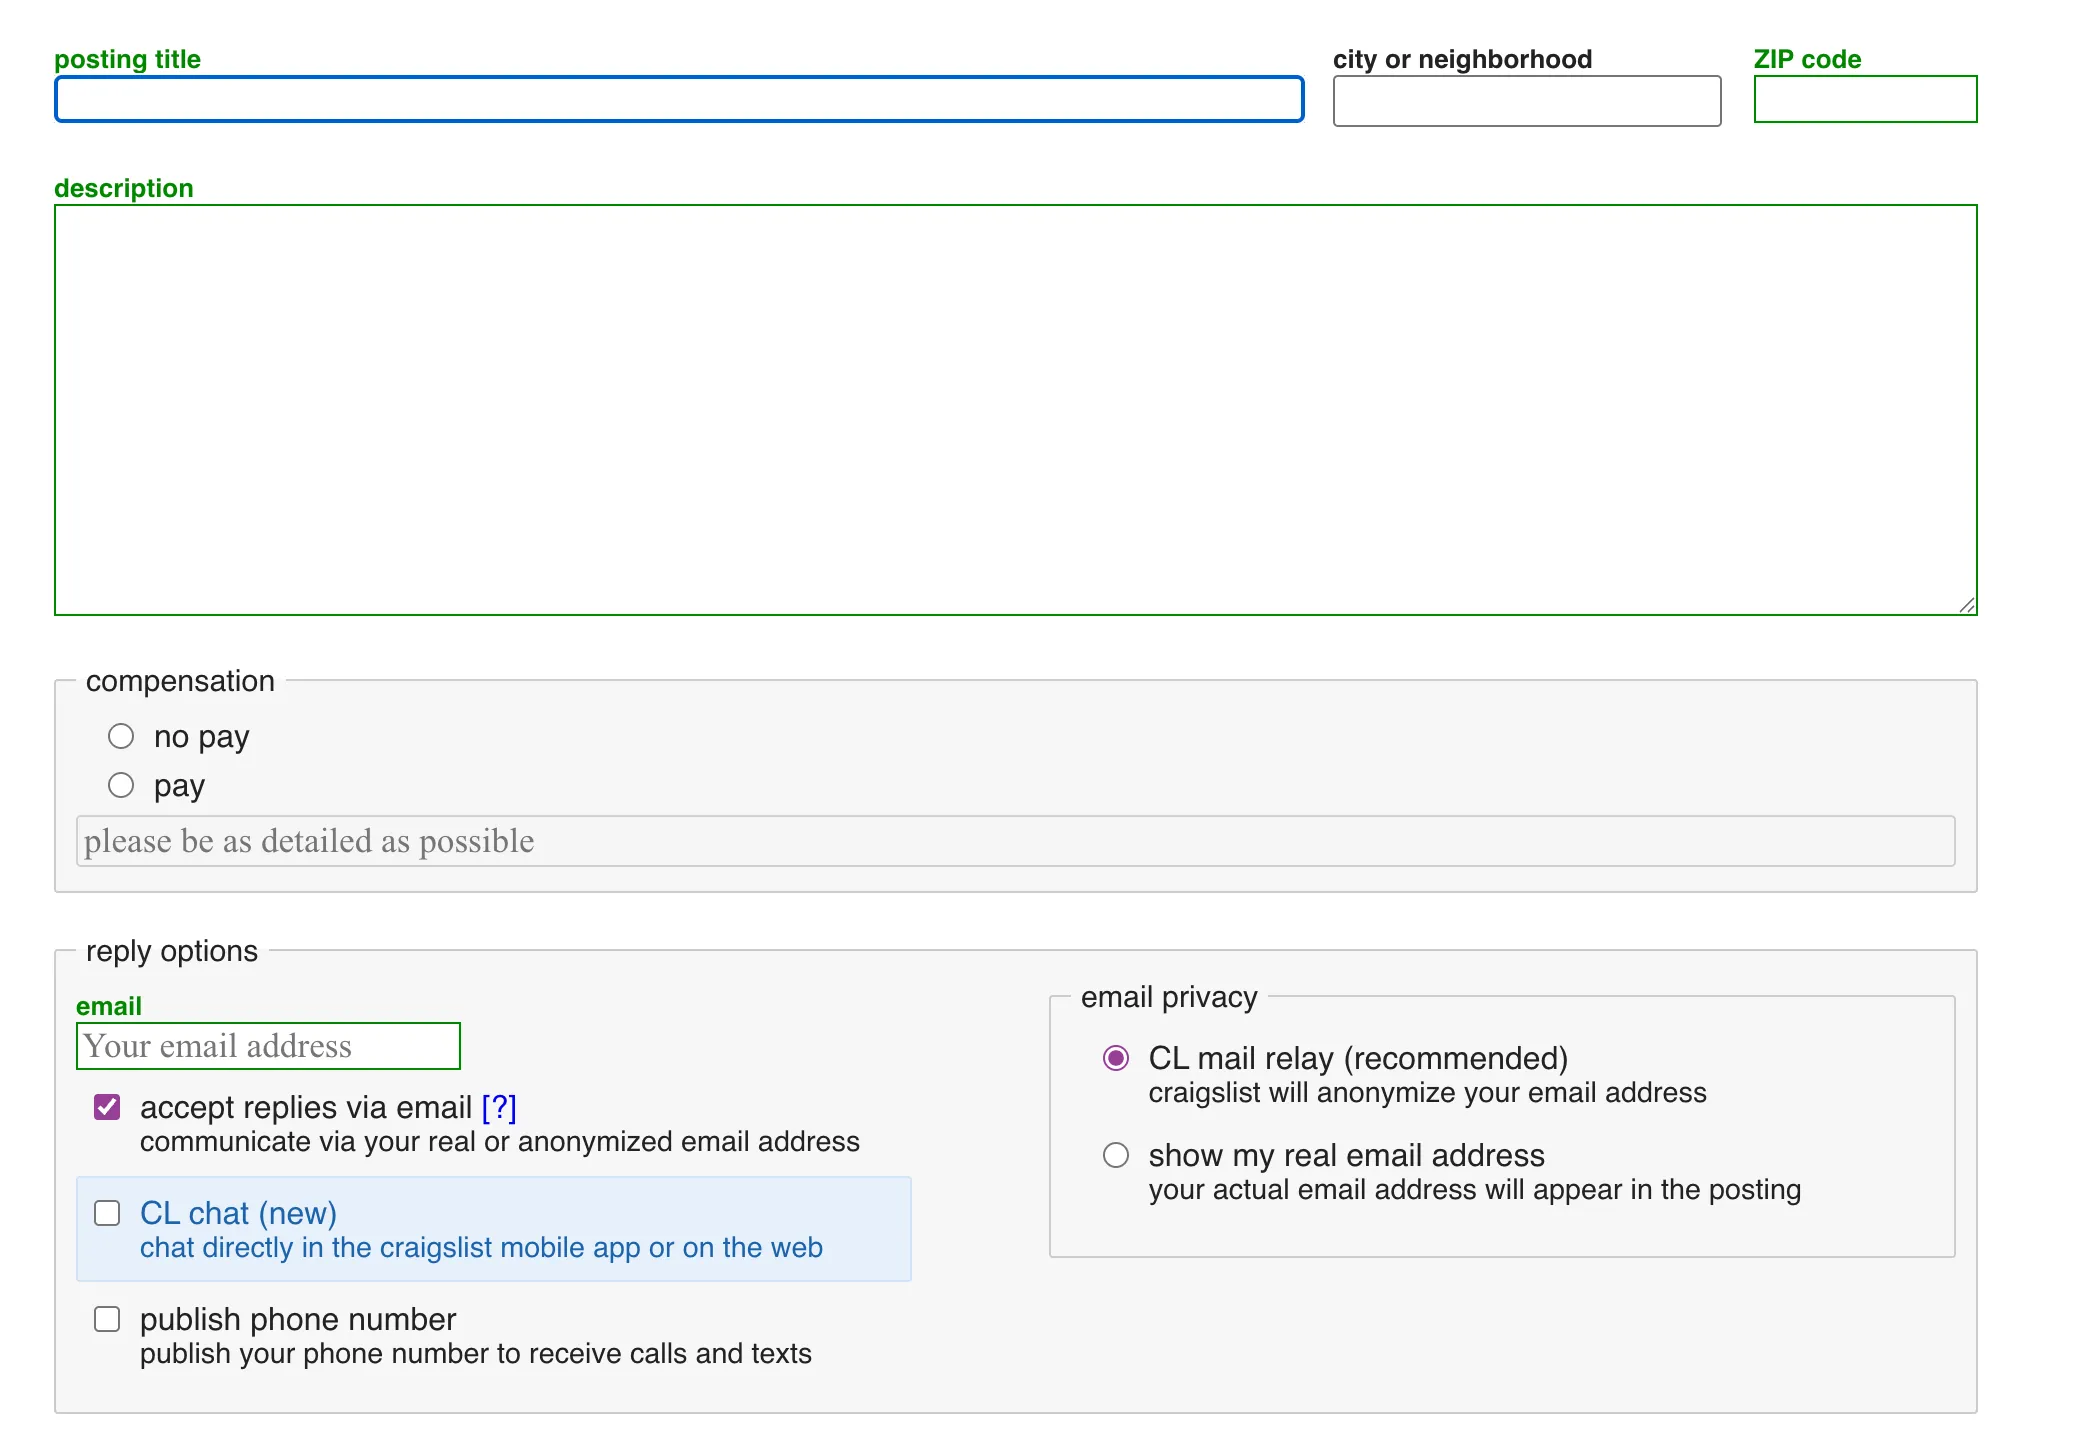Click the posting title input field
The width and height of the screenshot is (2080, 1444).
coord(679,99)
